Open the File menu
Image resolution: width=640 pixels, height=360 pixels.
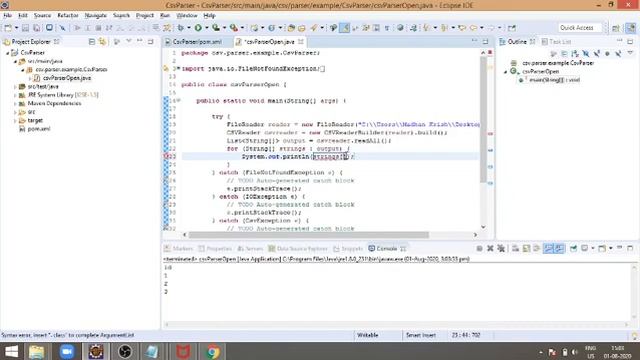7,16
